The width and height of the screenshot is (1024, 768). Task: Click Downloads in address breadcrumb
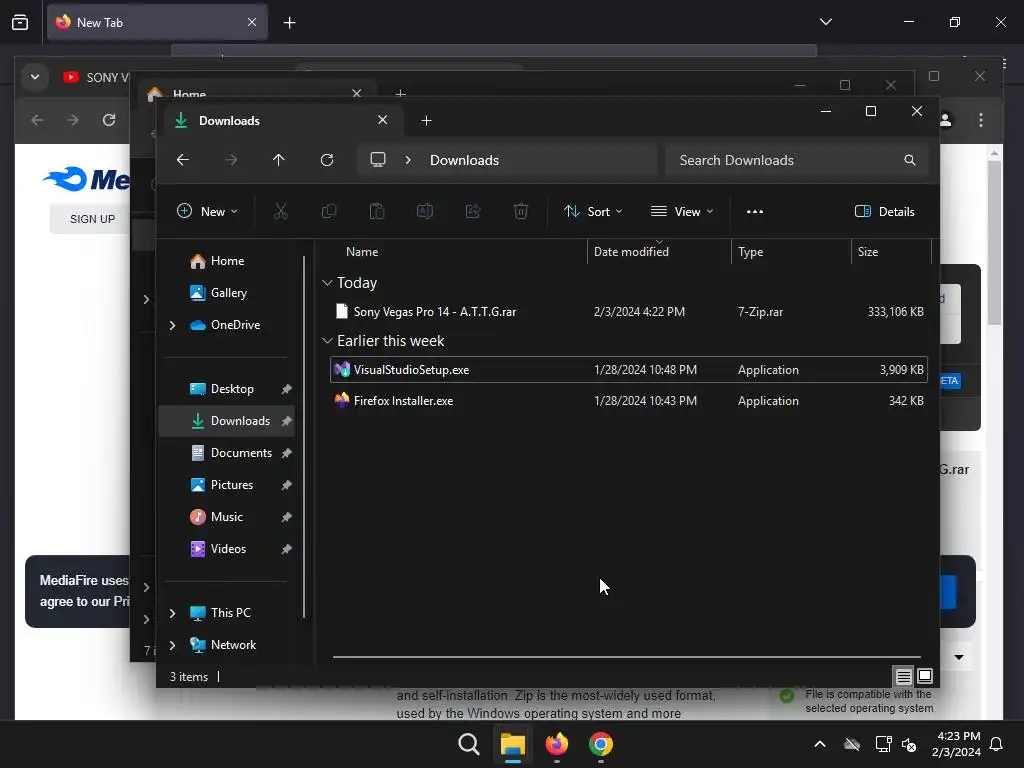coord(464,160)
